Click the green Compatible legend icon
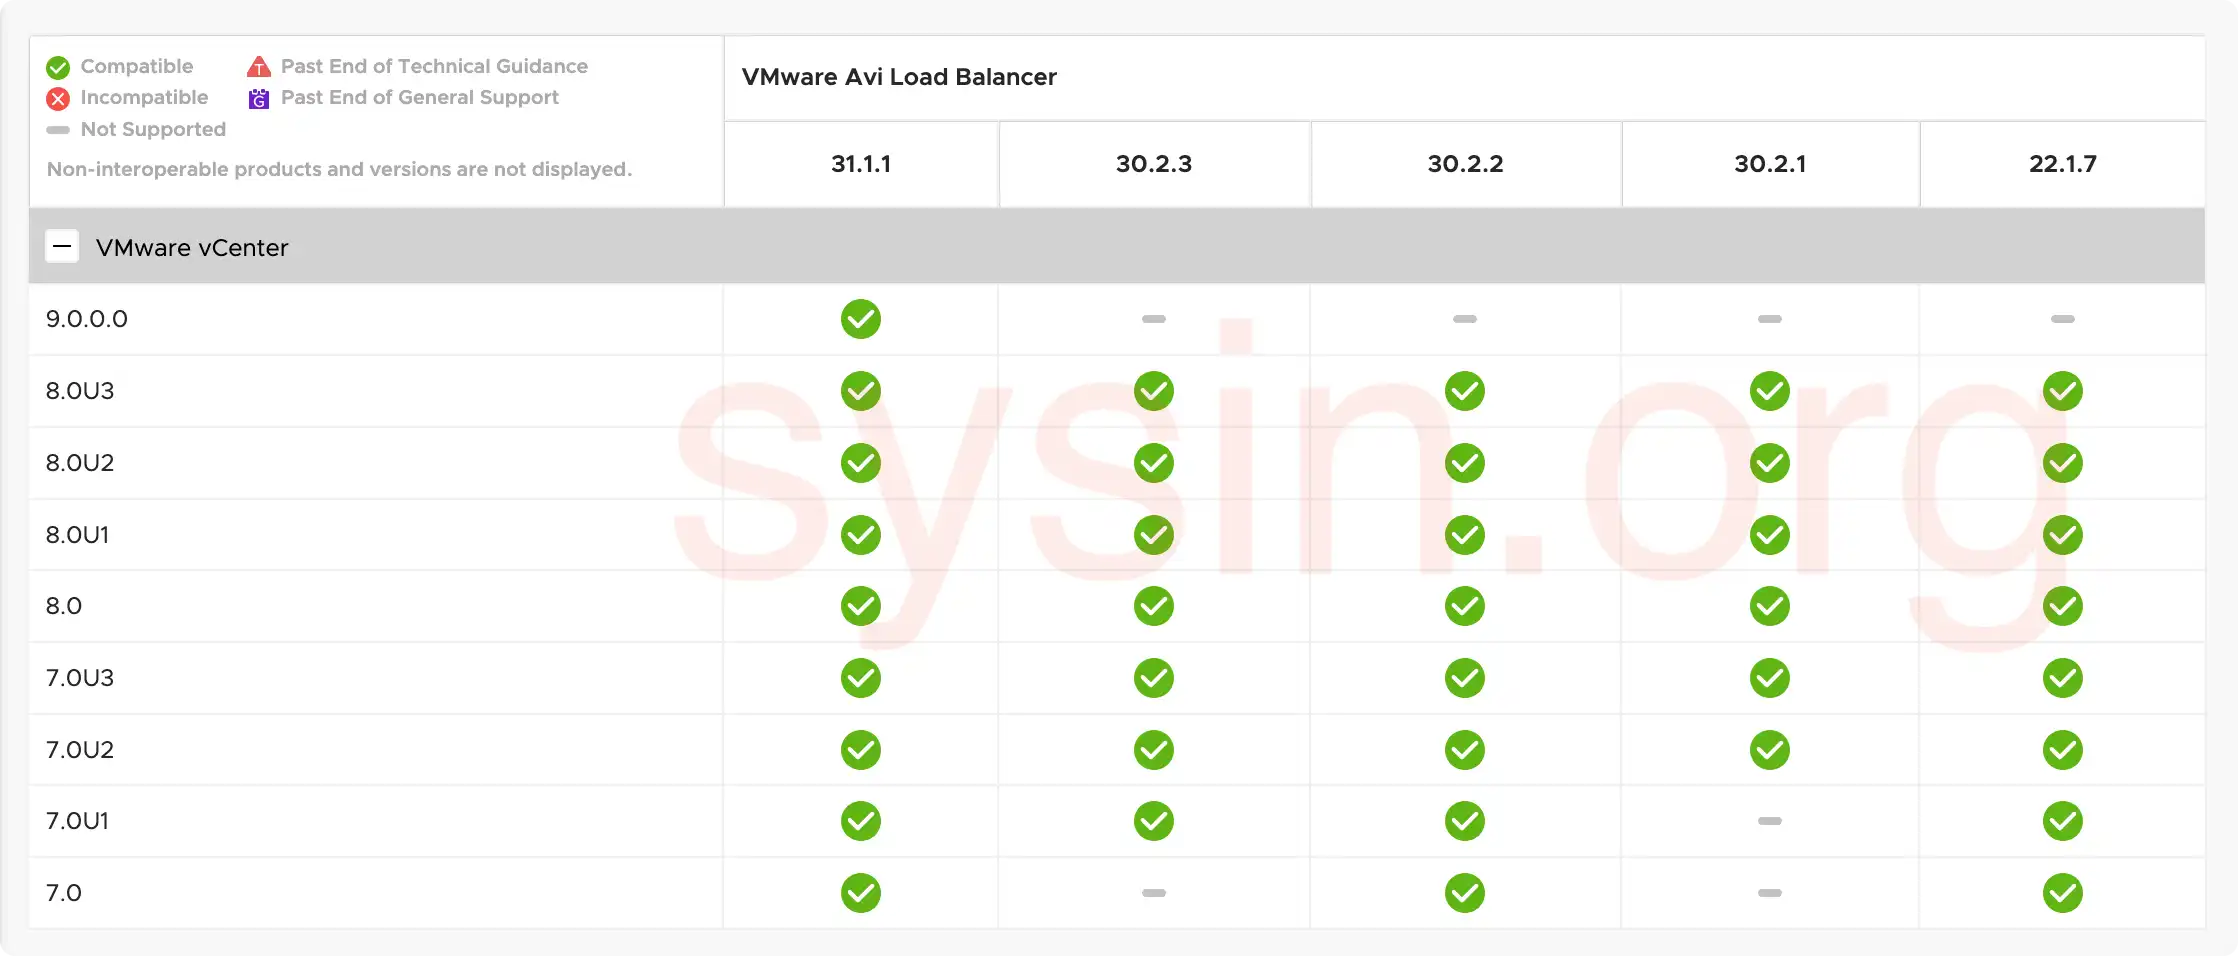The width and height of the screenshot is (2238, 956). (58, 67)
